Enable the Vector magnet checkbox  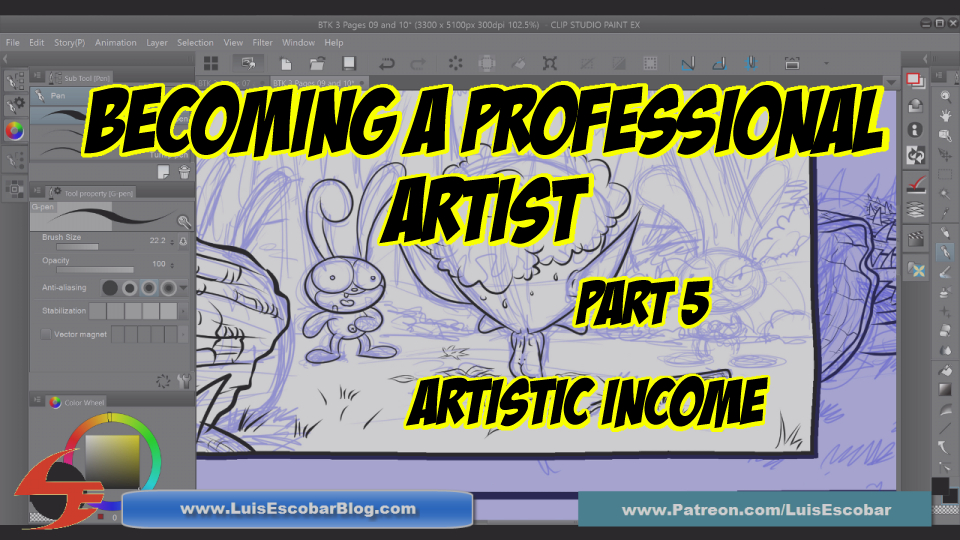click(x=46, y=334)
